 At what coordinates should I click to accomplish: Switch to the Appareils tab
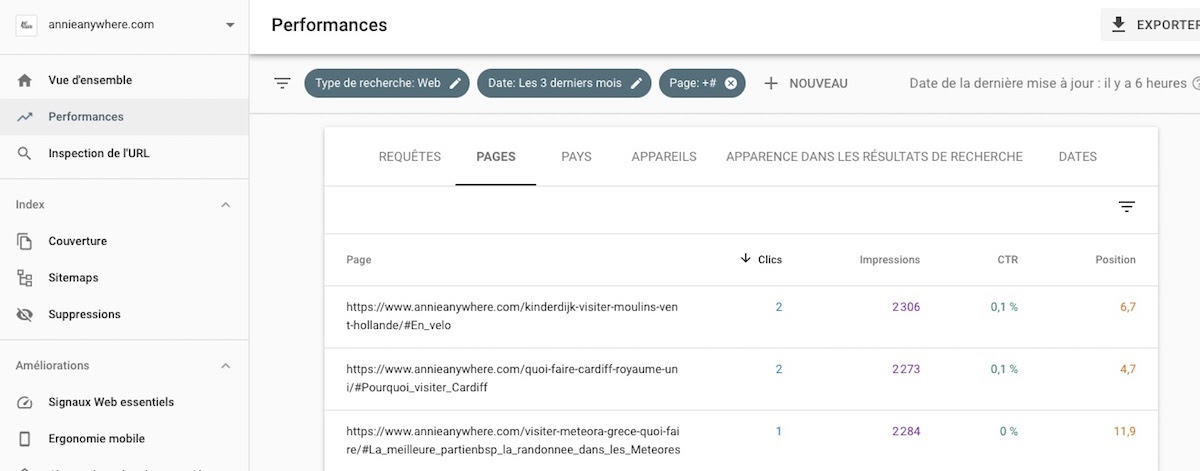[664, 157]
